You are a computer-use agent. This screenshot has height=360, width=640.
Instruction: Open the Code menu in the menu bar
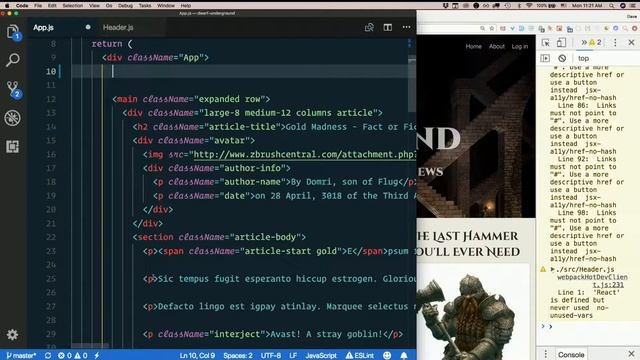[x=22, y=6]
